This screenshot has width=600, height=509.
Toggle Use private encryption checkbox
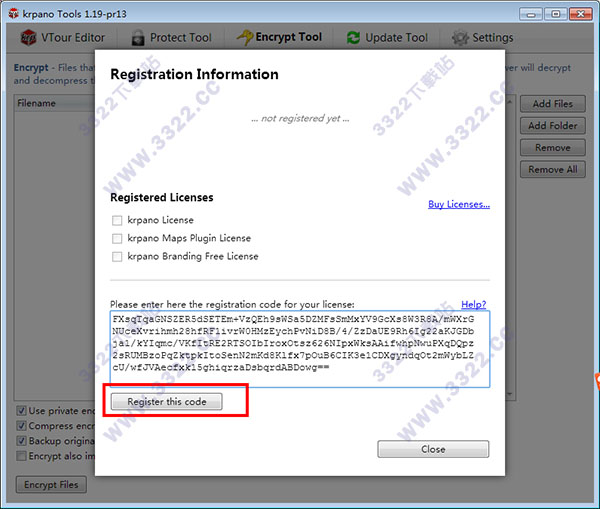(21, 411)
